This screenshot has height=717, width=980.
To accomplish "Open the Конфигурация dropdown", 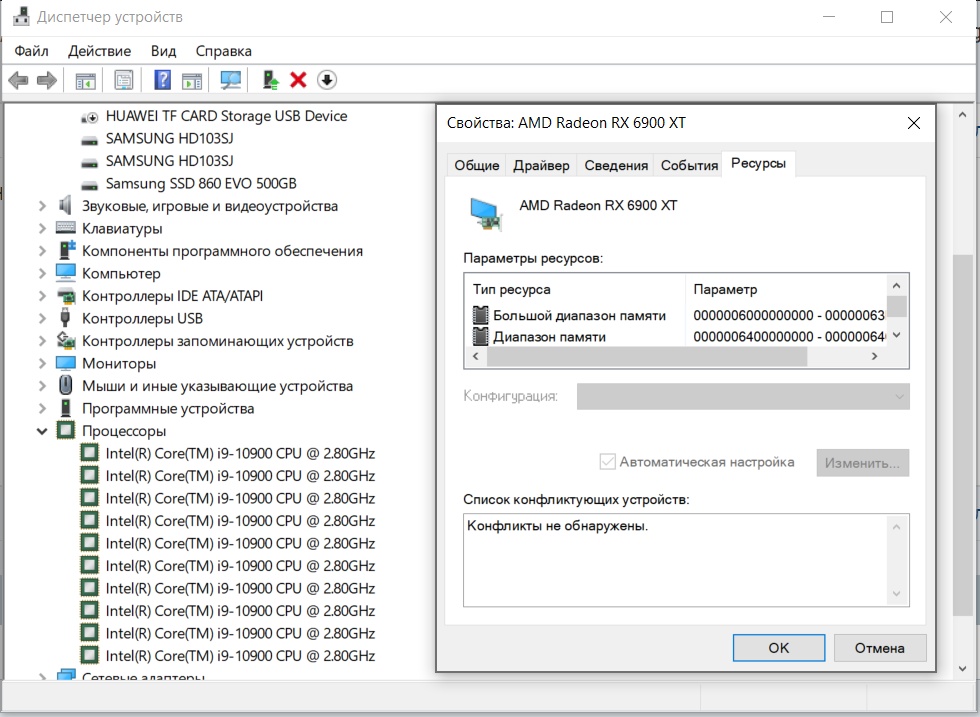I will point(743,396).
